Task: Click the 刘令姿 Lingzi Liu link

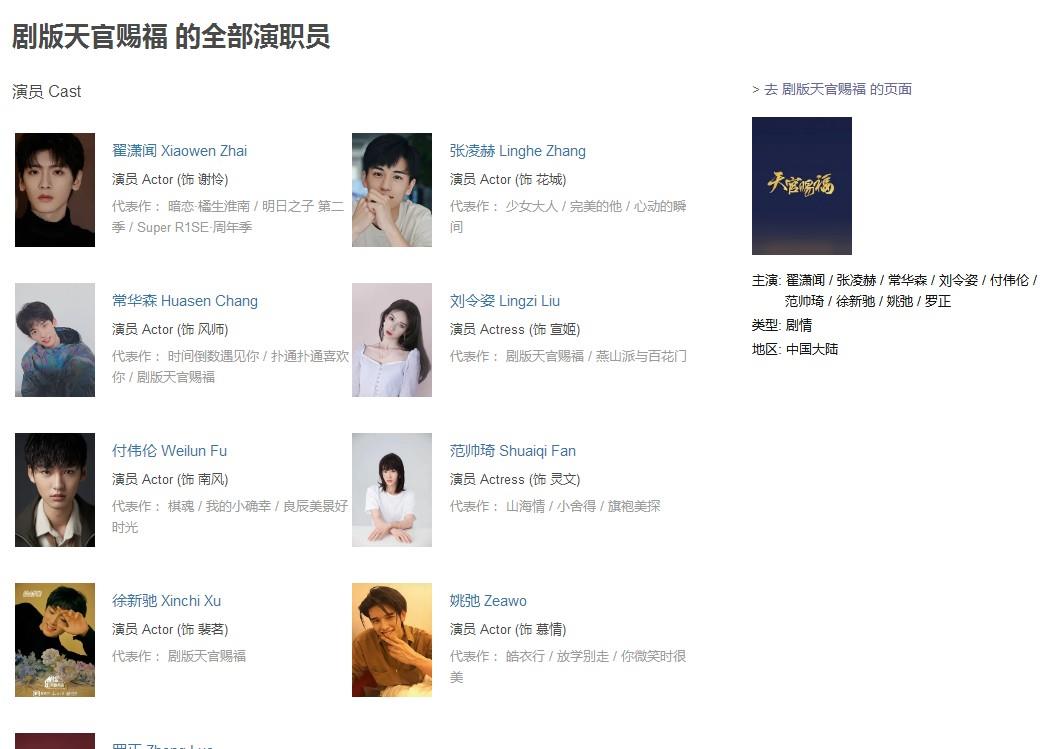Action: [505, 301]
